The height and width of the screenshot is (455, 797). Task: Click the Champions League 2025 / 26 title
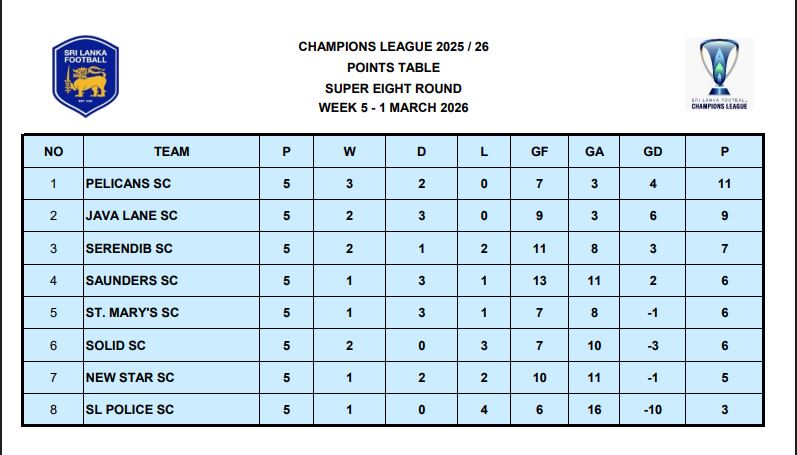pyautogui.click(x=393, y=47)
